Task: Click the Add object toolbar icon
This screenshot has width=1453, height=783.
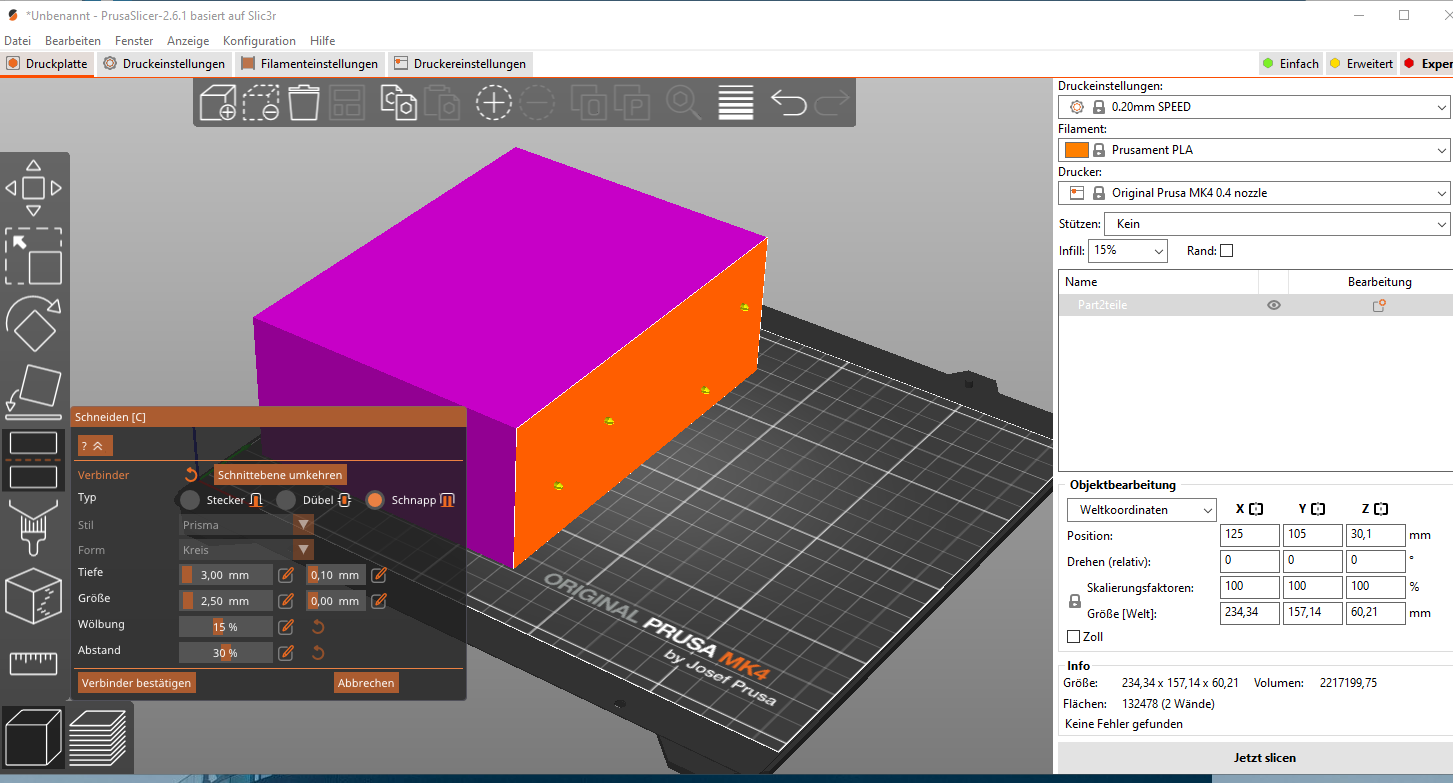Action: [218, 102]
